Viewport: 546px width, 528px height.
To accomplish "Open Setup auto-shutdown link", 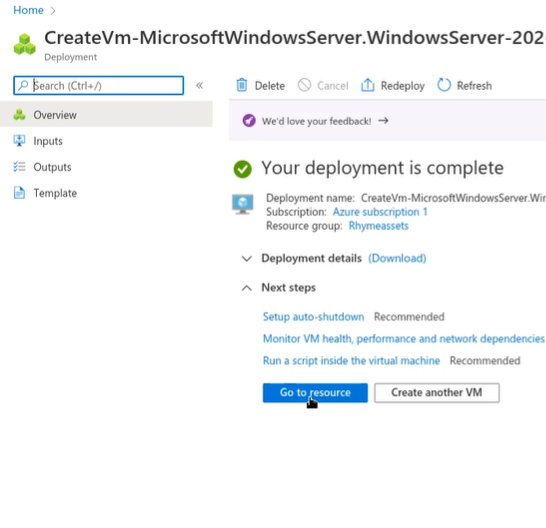I will point(313,317).
